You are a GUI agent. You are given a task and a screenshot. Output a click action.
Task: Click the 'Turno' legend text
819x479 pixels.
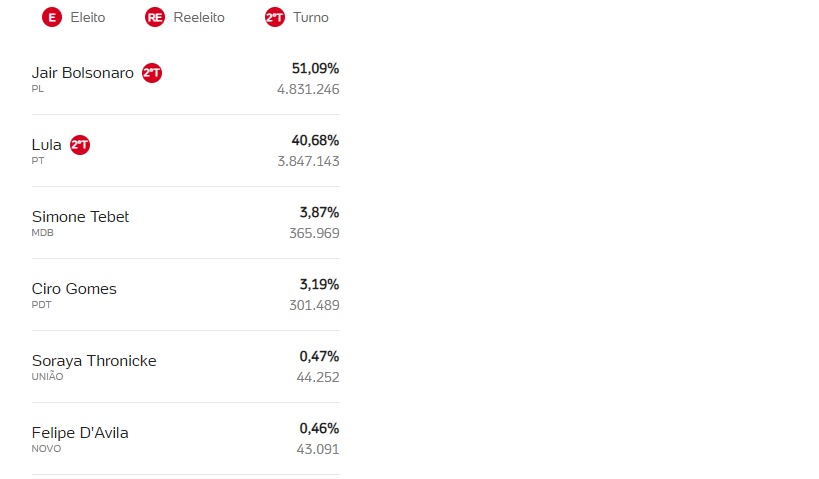(310, 17)
